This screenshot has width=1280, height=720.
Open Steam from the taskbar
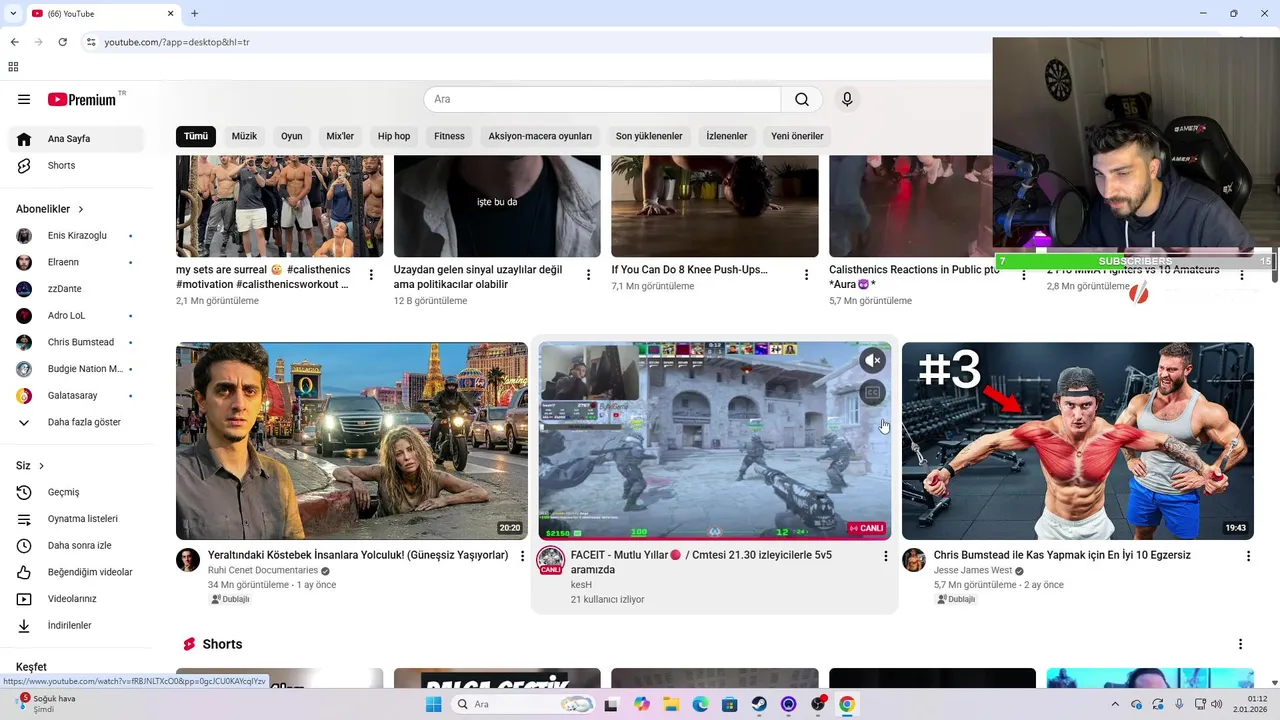pos(759,704)
